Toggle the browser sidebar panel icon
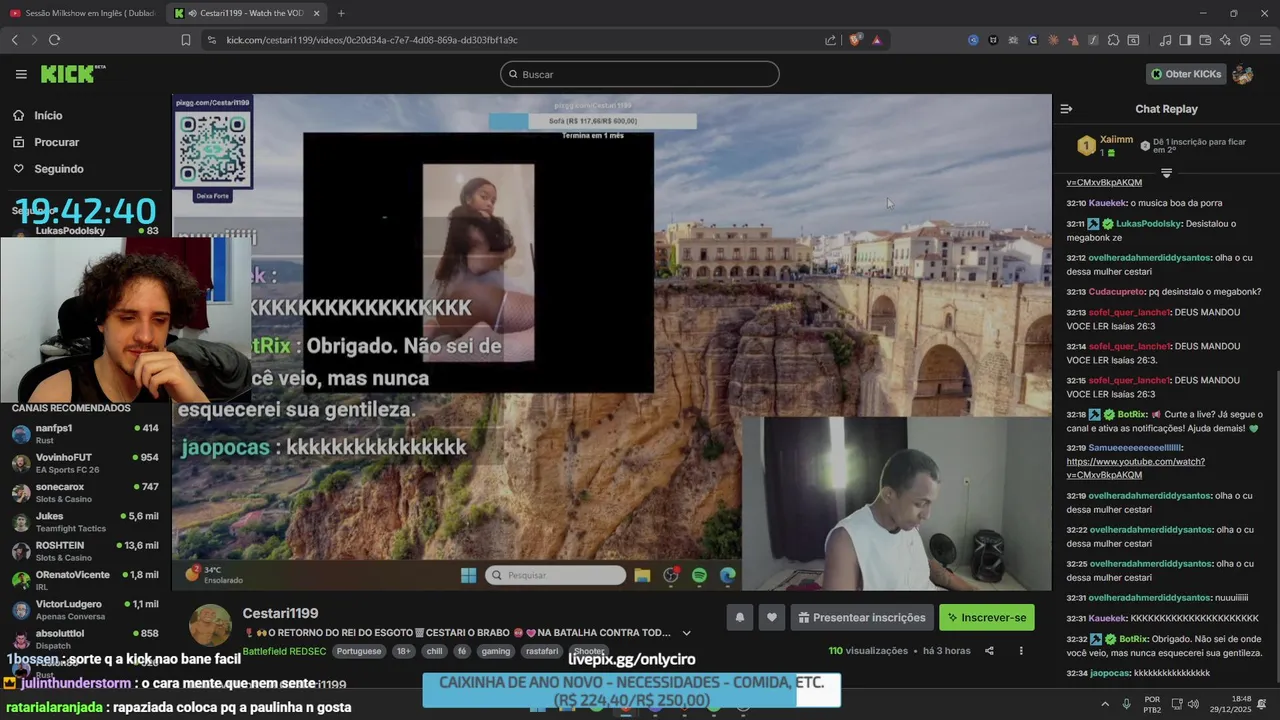 (x=1185, y=40)
